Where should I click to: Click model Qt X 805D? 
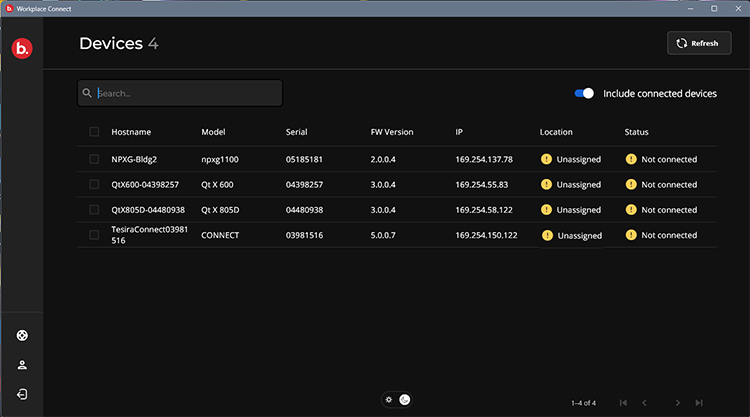coord(220,210)
